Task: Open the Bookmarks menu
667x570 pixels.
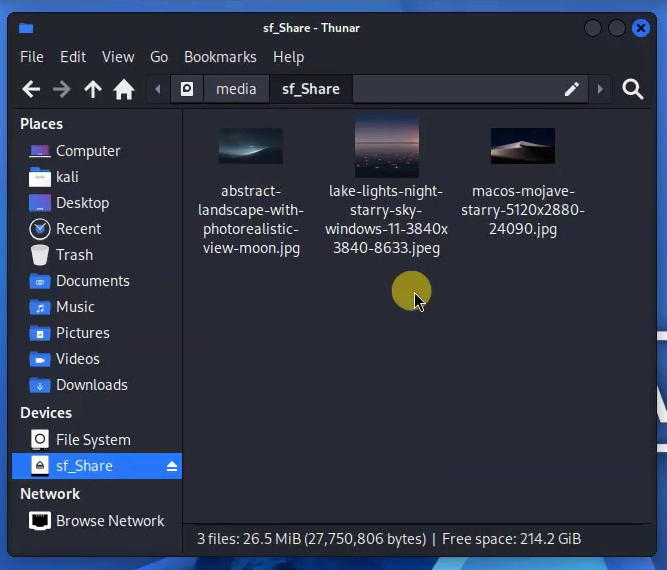Action: click(220, 57)
